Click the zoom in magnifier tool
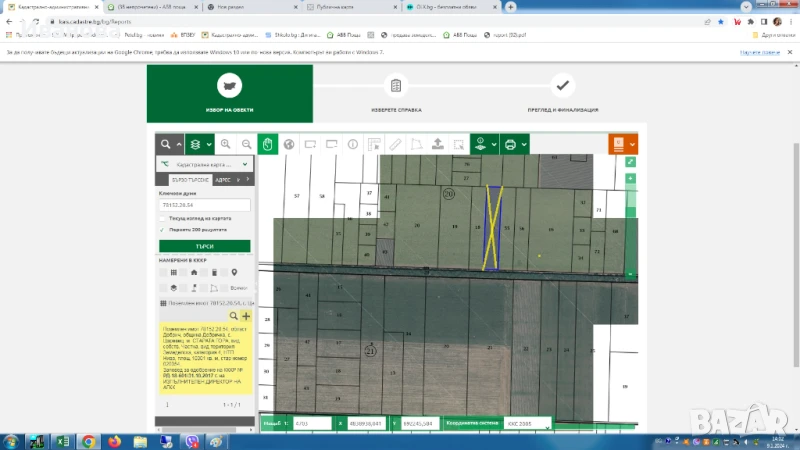Viewport: 800px width, 450px height. click(226, 144)
